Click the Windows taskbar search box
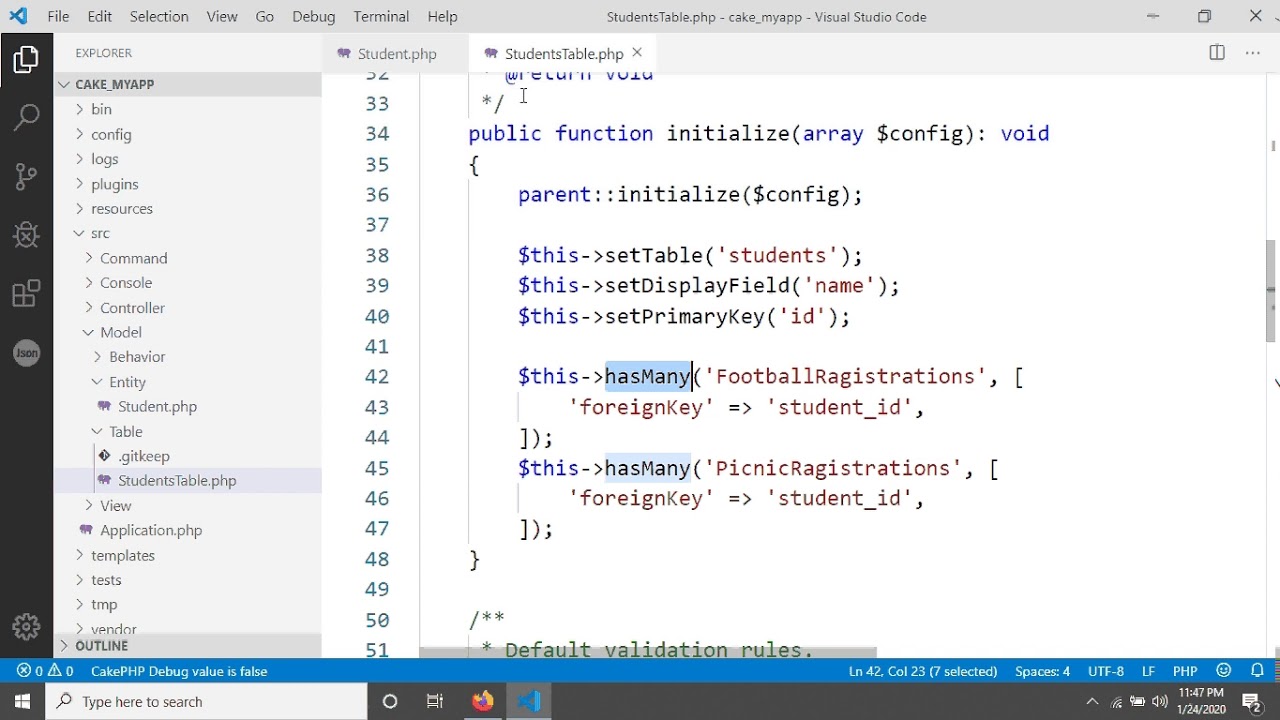 (x=207, y=701)
